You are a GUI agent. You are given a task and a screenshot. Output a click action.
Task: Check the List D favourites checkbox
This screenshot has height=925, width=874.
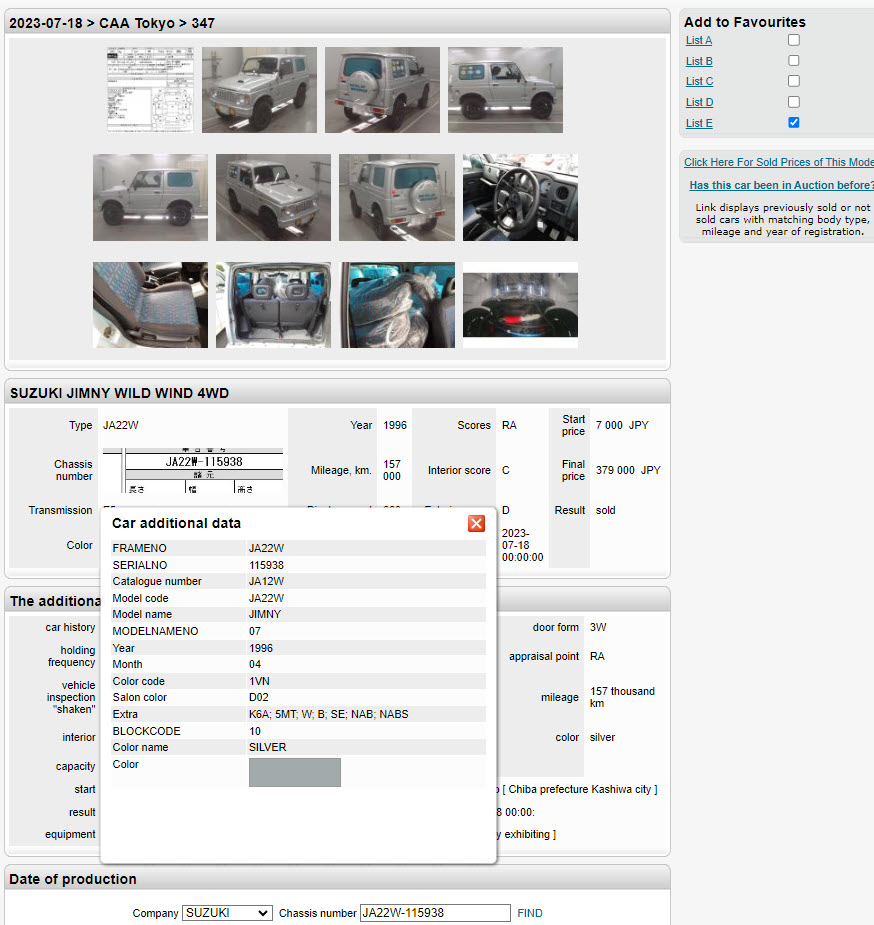794,102
